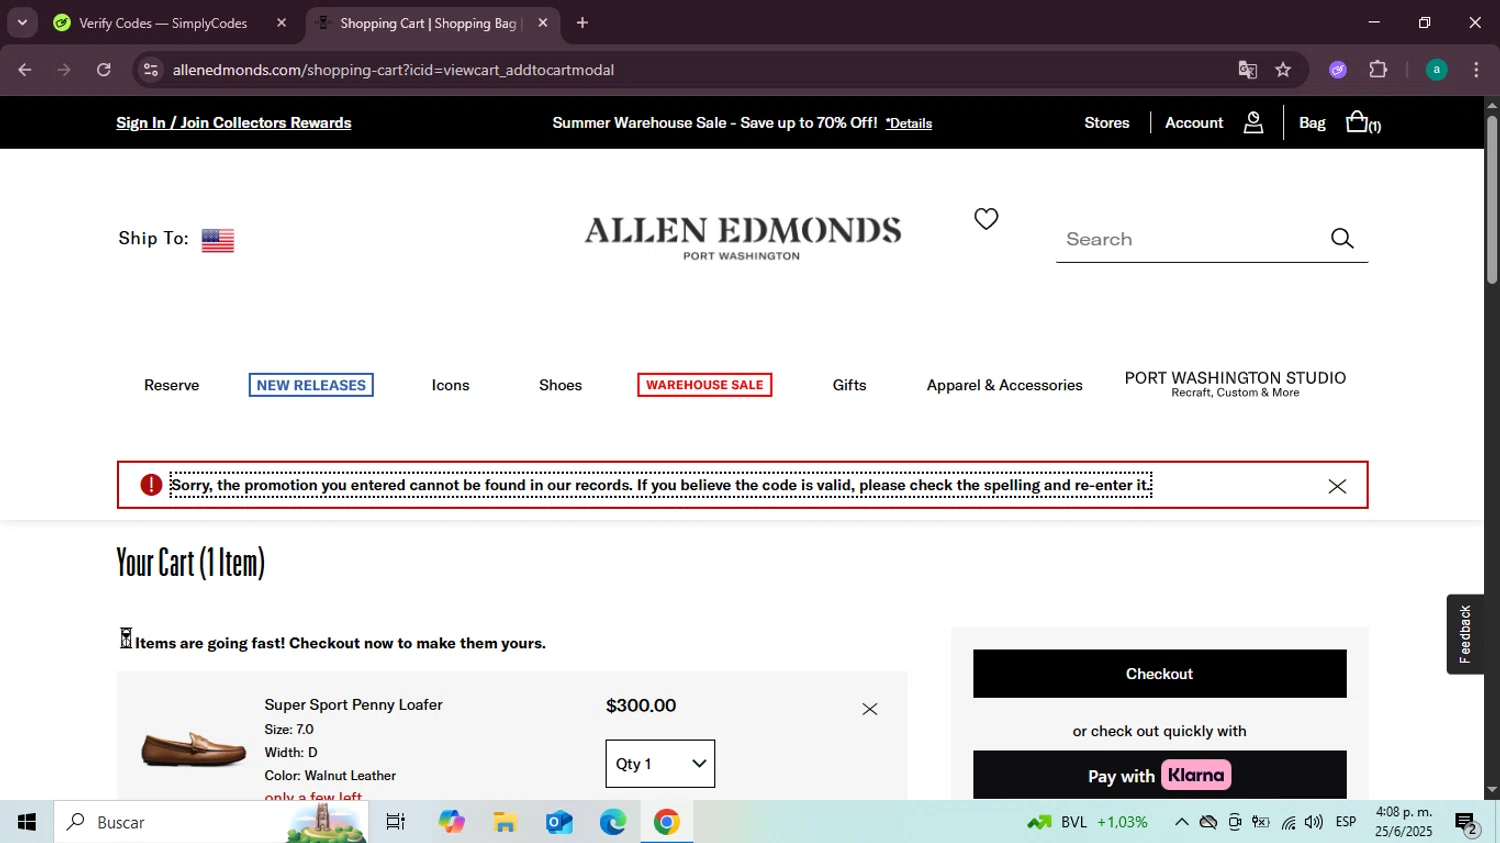Reload the page
This screenshot has height=843, width=1500.
(104, 70)
